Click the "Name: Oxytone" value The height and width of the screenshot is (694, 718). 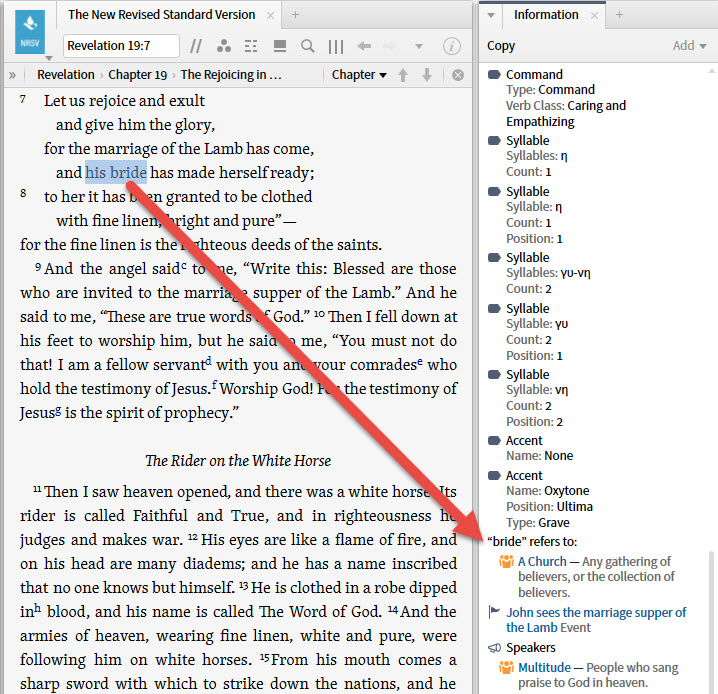pyautogui.click(x=567, y=491)
